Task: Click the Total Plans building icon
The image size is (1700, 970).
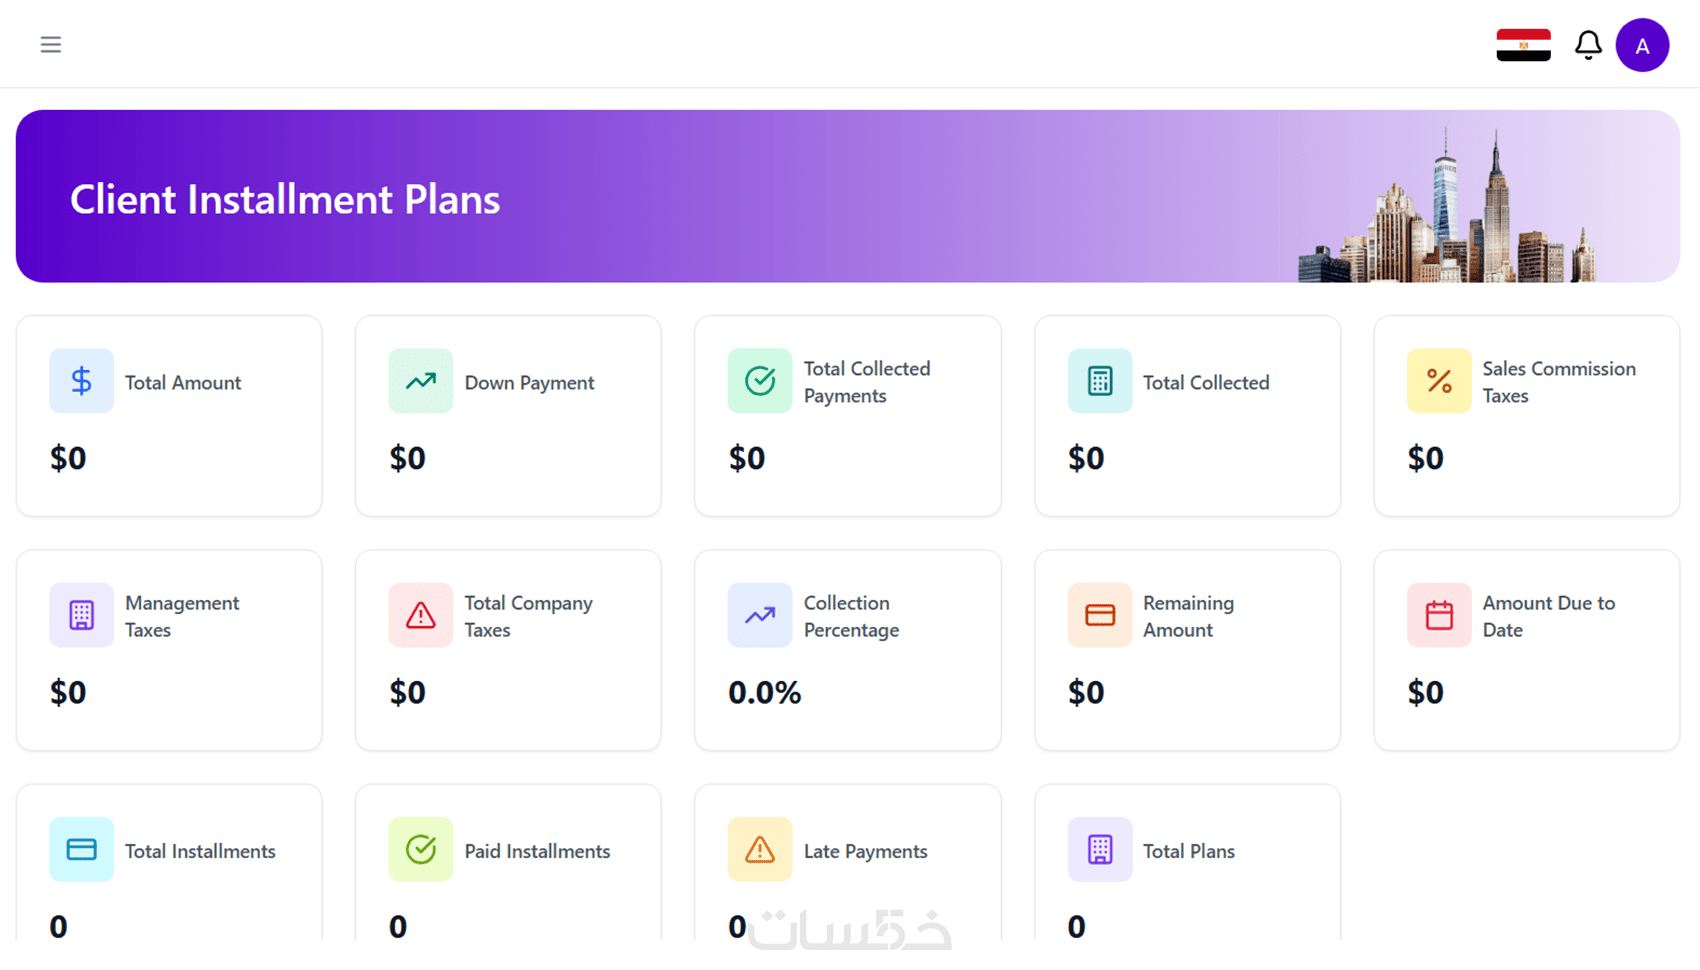Action: pyautogui.click(x=1100, y=849)
